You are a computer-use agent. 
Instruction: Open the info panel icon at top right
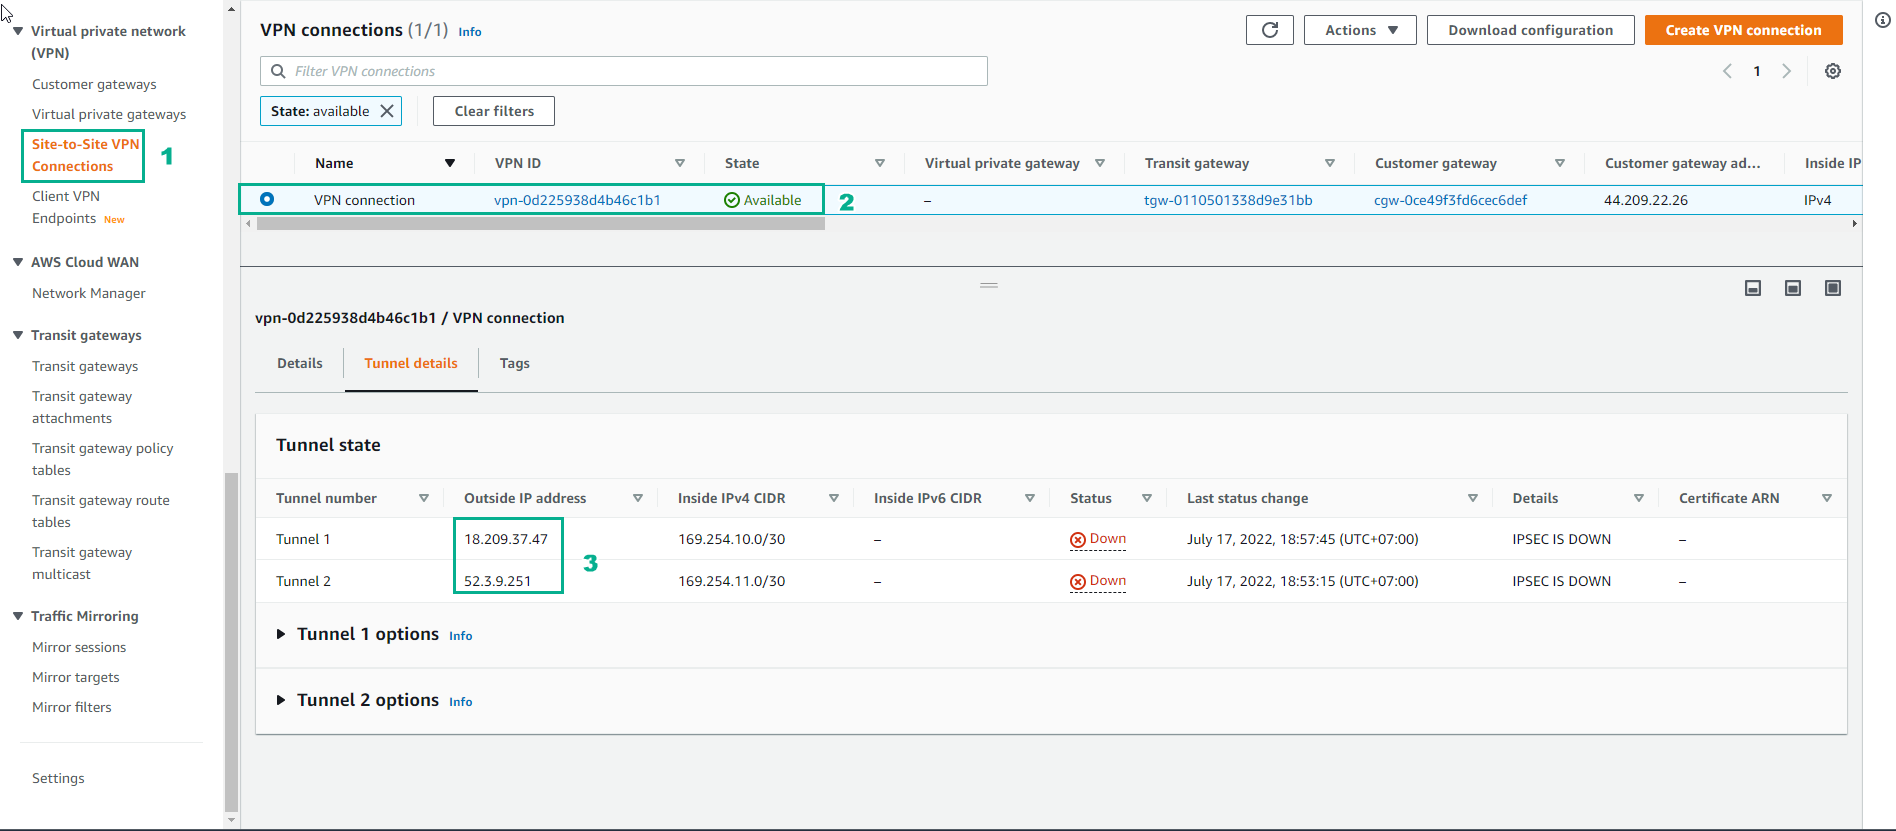(x=1883, y=20)
